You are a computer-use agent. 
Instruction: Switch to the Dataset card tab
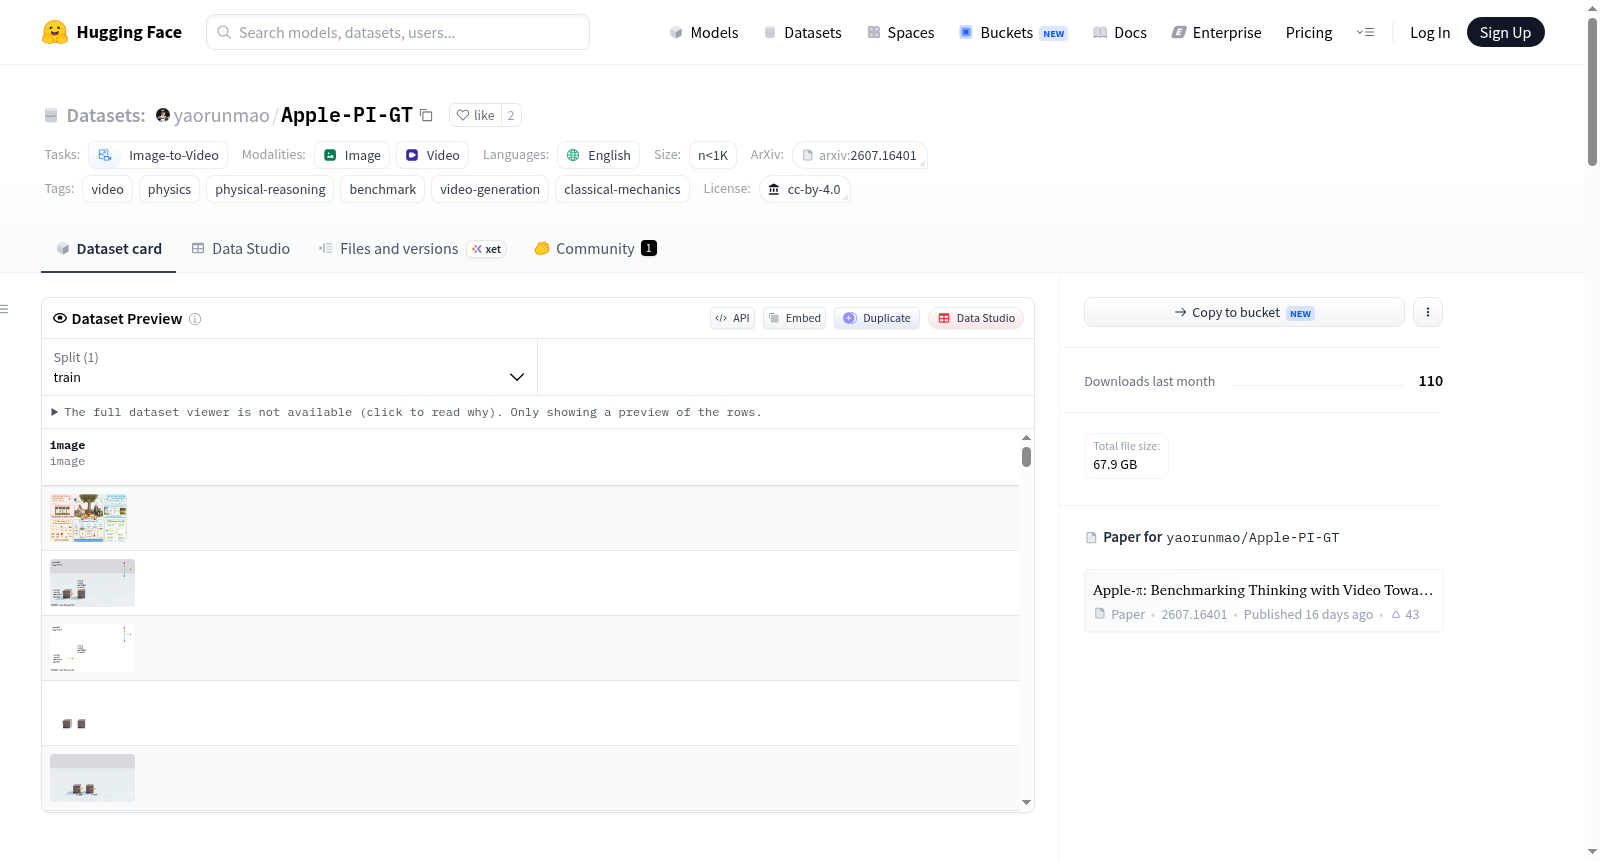(109, 249)
